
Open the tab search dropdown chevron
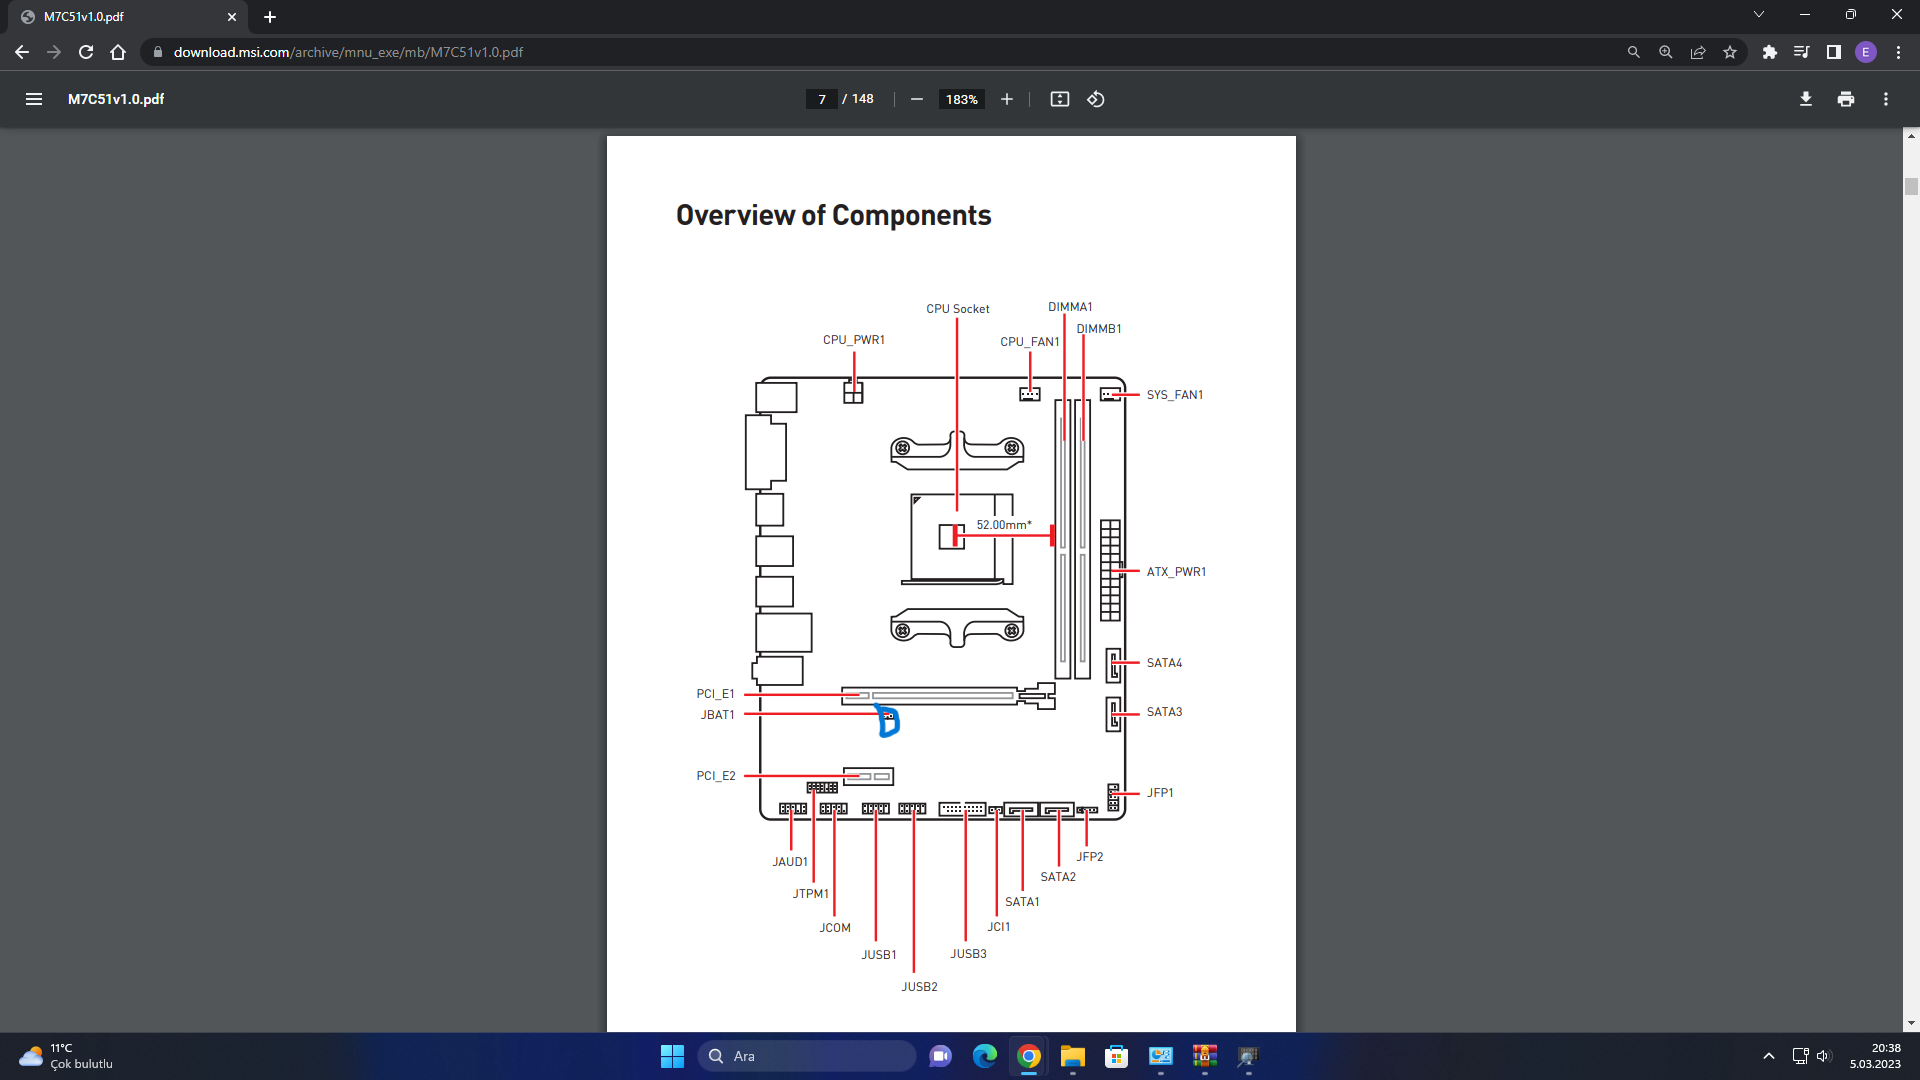1759,15
